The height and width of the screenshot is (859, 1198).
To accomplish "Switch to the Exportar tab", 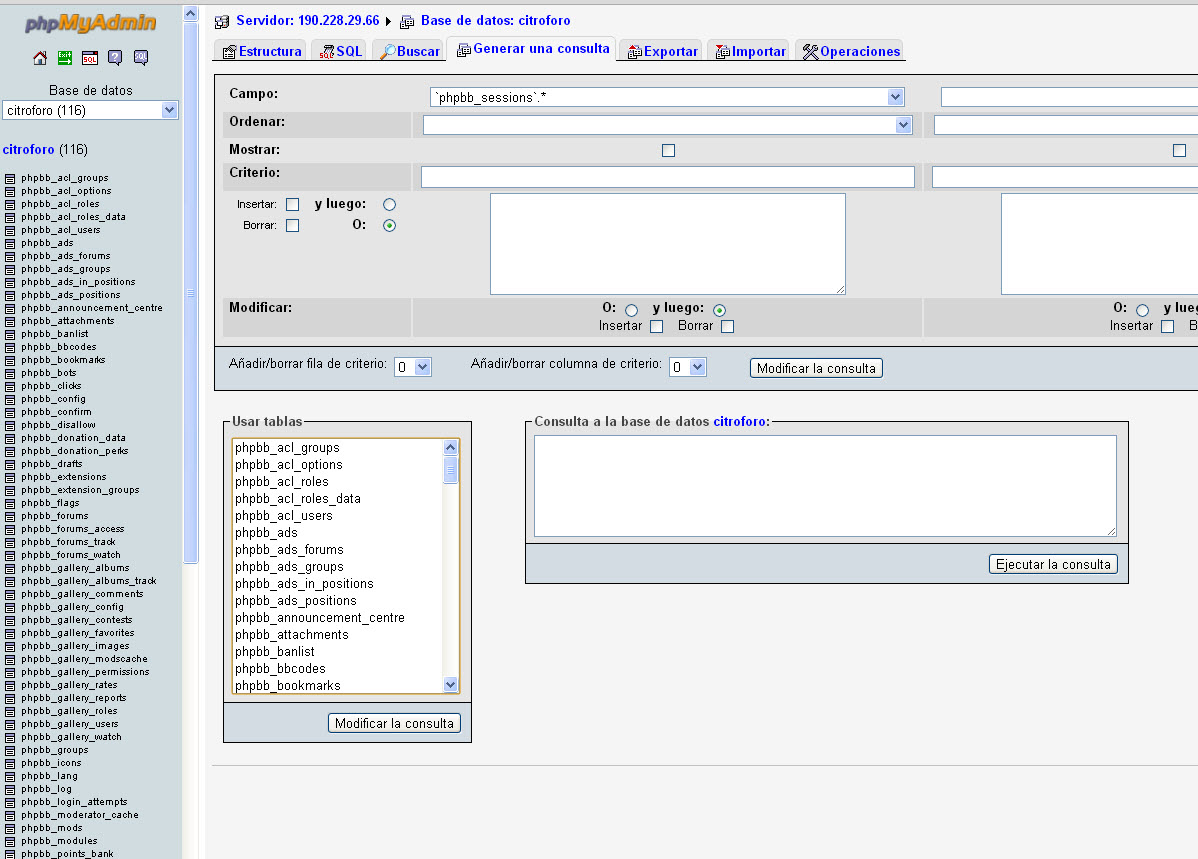I will tap(662, 51).
